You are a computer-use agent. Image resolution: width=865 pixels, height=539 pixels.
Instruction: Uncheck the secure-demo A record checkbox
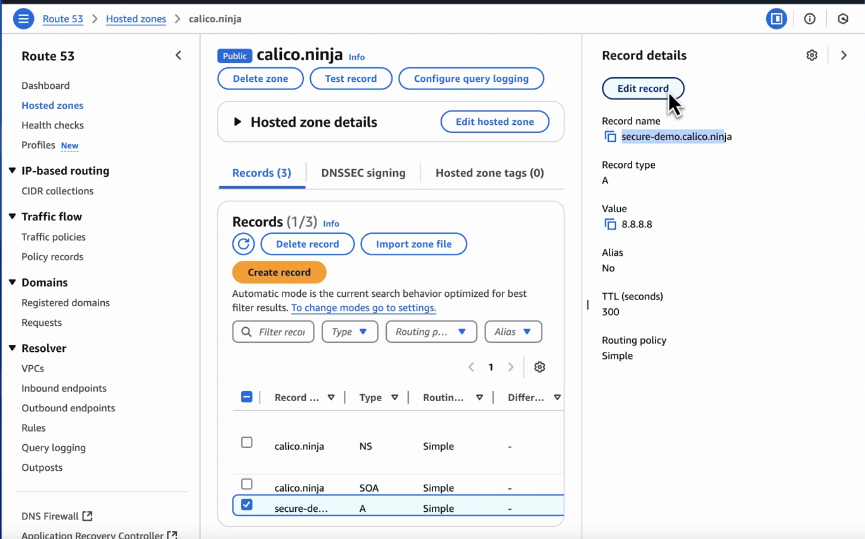coord(247,505)
